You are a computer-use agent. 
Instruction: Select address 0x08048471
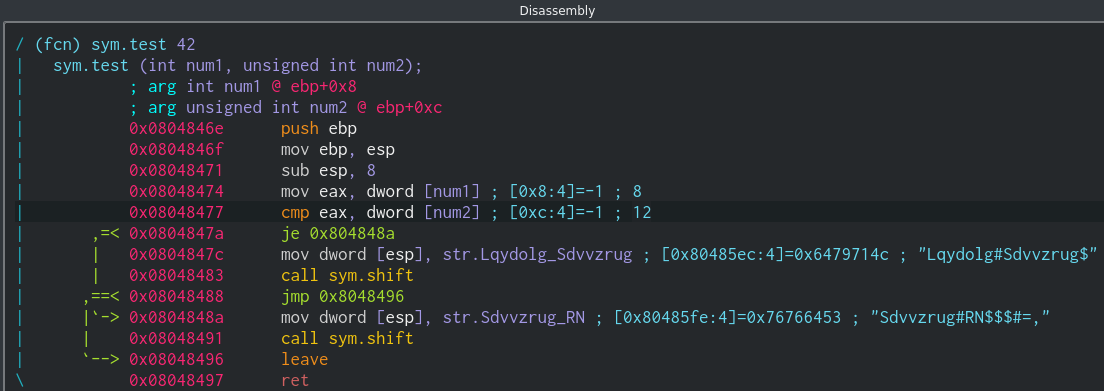pyautogui.click(x=176, y=171)
